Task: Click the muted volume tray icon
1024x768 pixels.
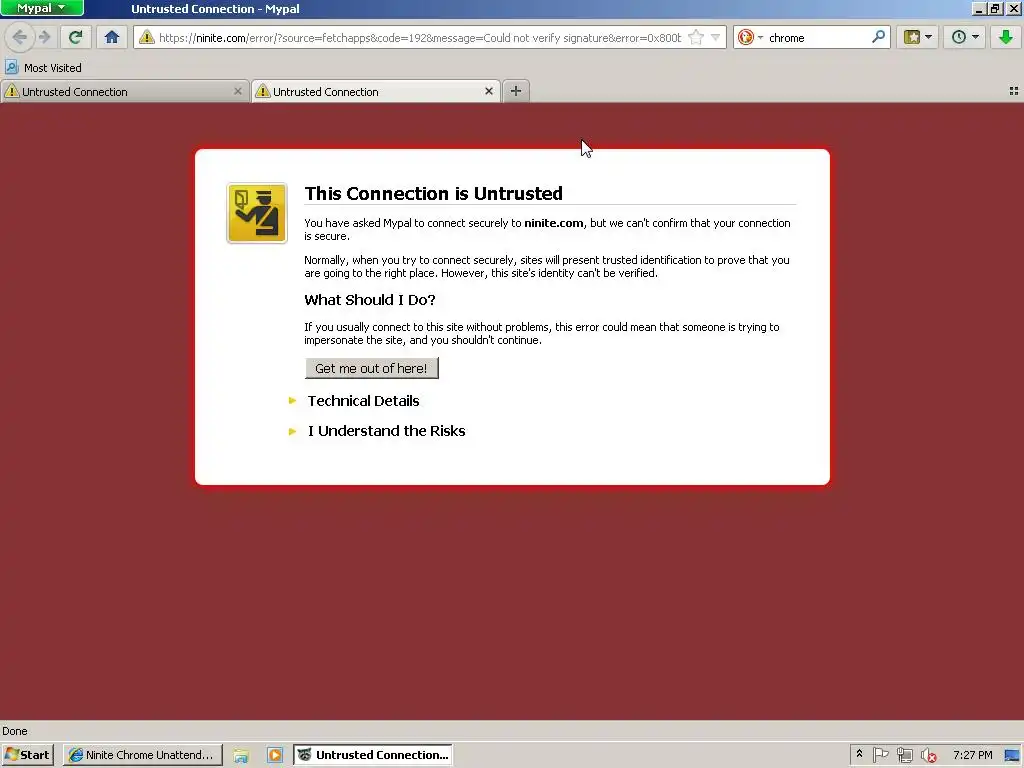Action: tap(928, 755)
